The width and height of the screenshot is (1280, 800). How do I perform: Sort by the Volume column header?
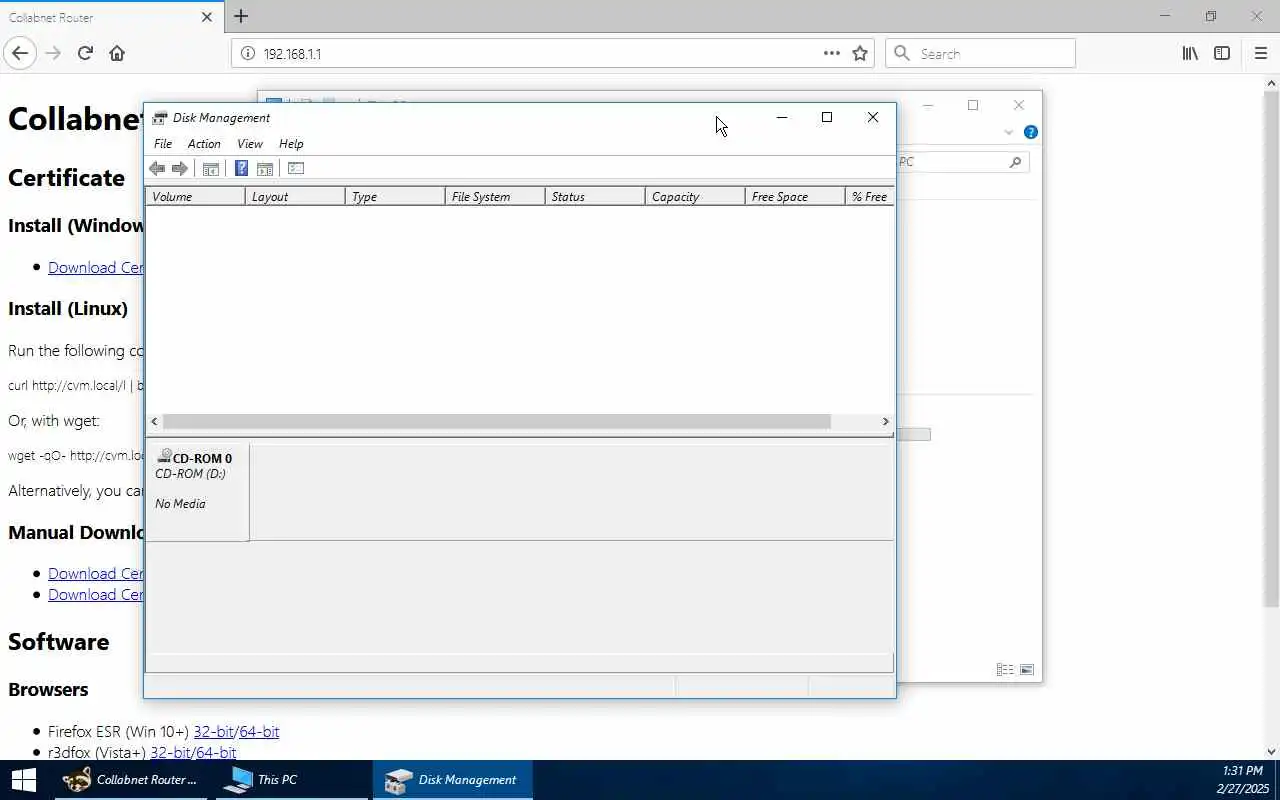195,197
